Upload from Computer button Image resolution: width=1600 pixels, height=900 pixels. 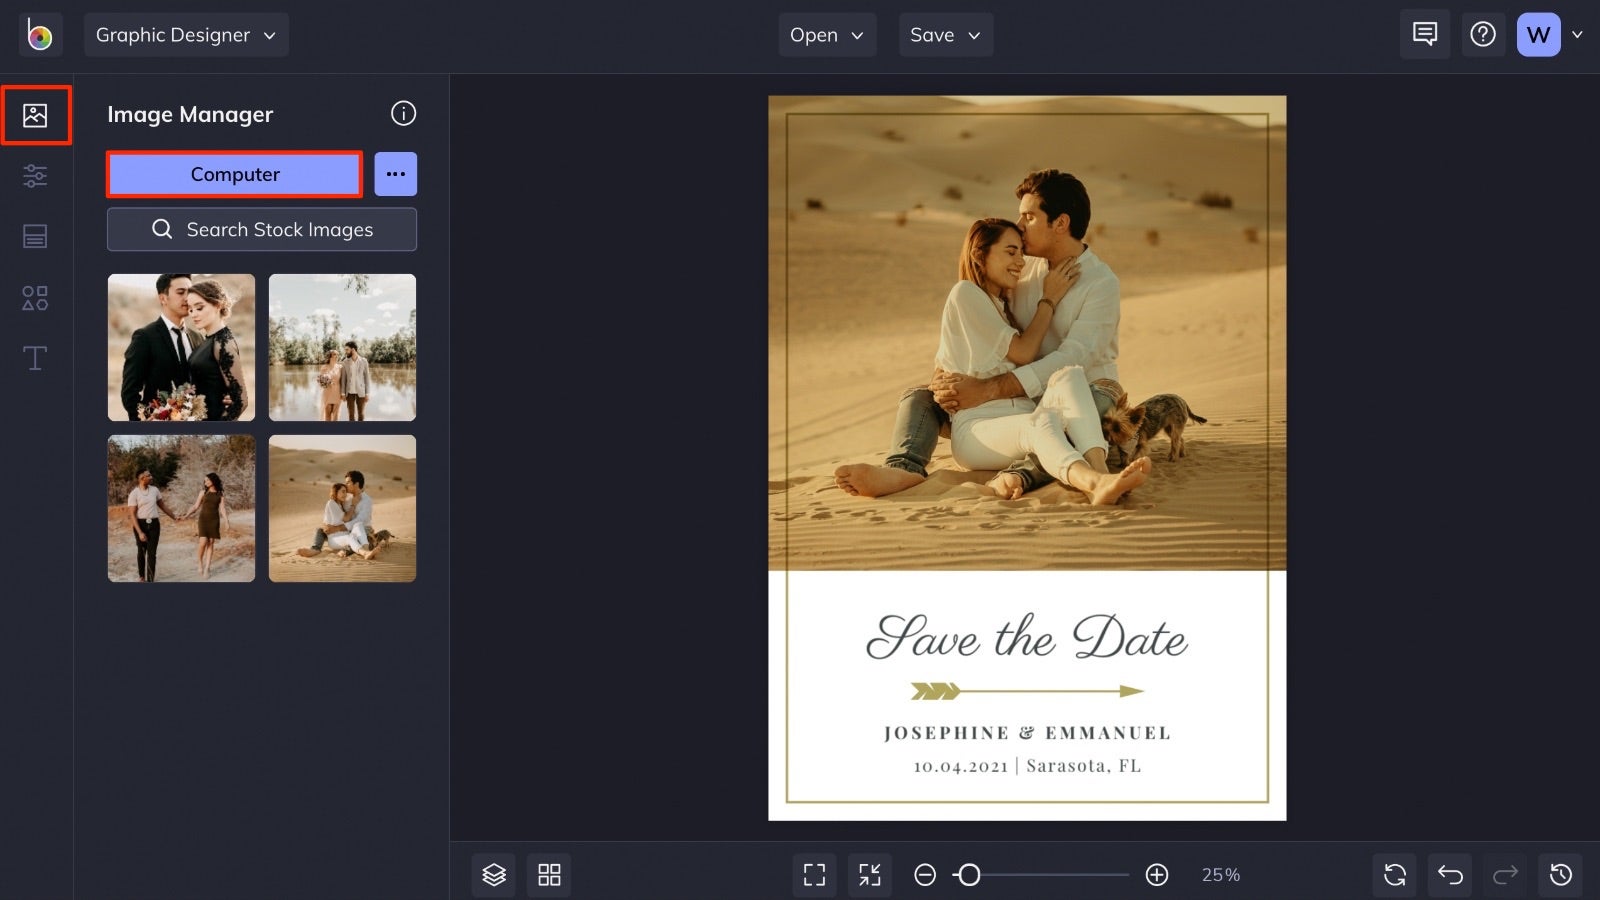click(x=235, y=174)
